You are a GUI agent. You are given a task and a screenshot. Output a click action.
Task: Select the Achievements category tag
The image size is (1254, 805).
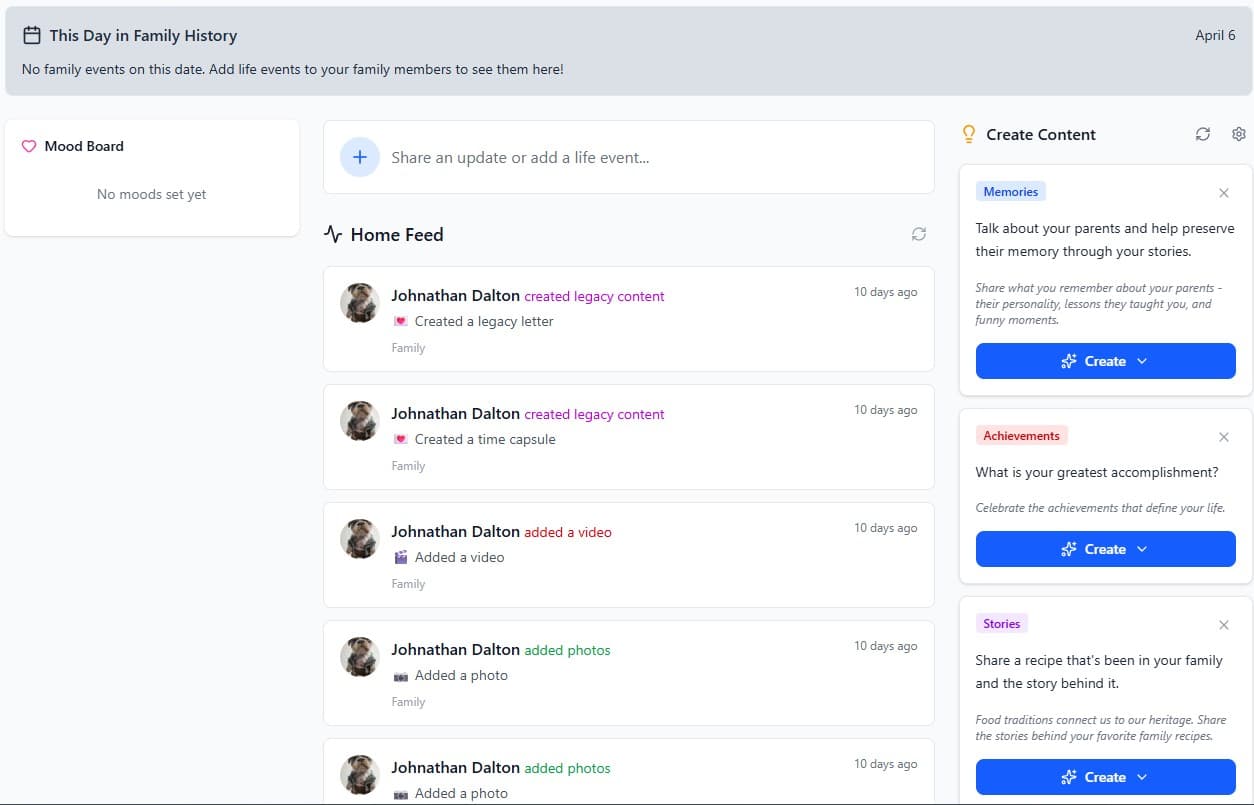point(1021,436)
